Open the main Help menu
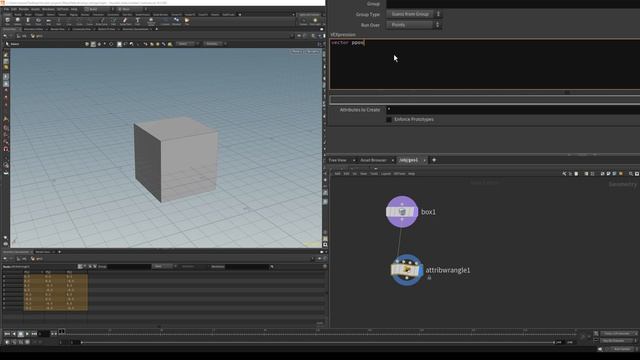640x360 pixels. [x=74, y=9]
